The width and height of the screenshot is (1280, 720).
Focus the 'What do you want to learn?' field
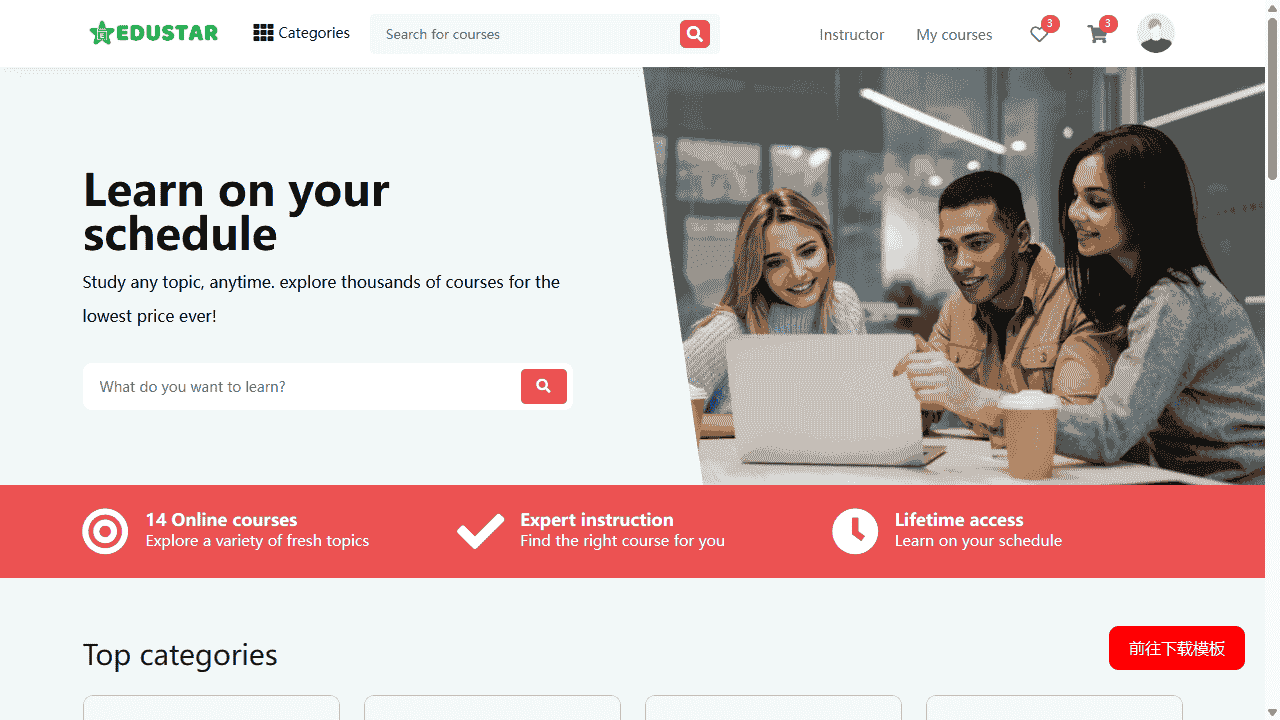[302, 386]
